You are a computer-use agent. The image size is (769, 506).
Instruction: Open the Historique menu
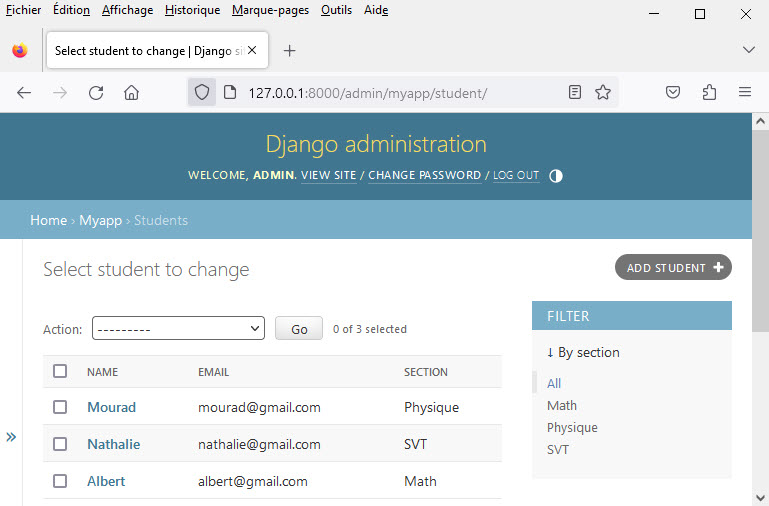pyautogui.click(x=192, y=10)
